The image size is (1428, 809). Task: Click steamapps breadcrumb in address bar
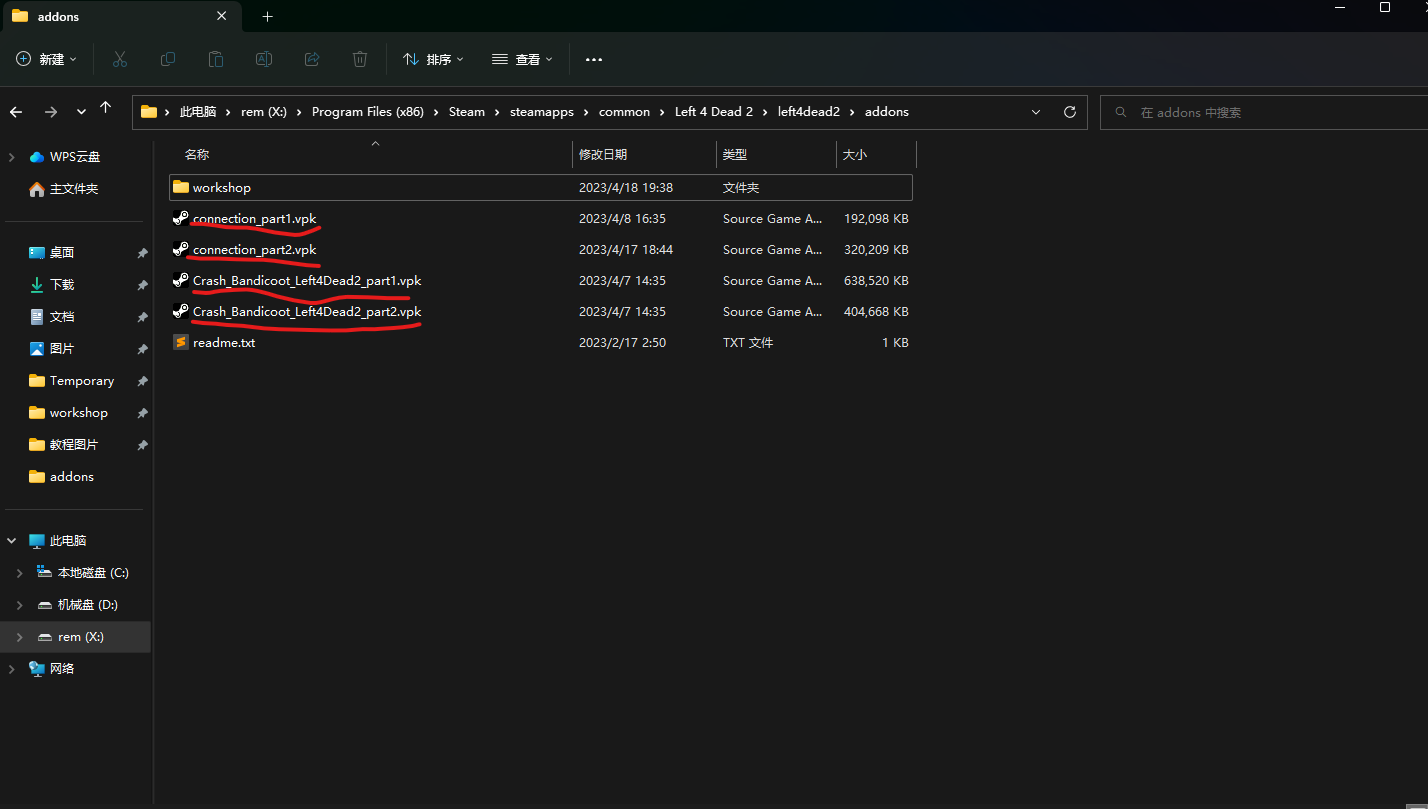click(542, 112)
